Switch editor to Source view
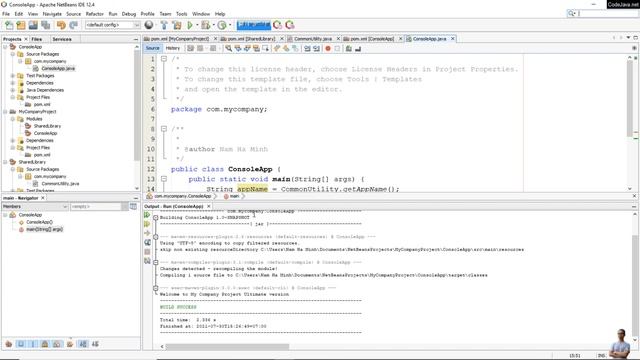The image size is (640, 360). pyautogui.click(x=153, y=48)
